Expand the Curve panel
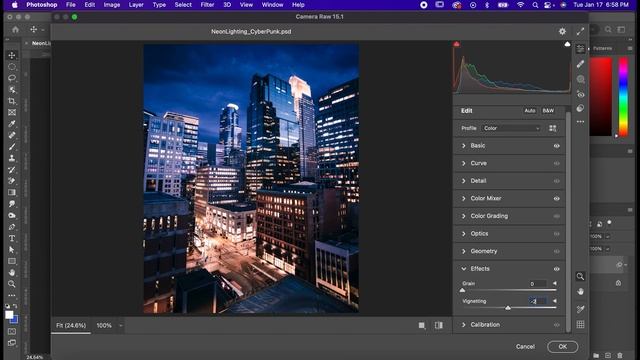640x360 pixels. [464, 163]
